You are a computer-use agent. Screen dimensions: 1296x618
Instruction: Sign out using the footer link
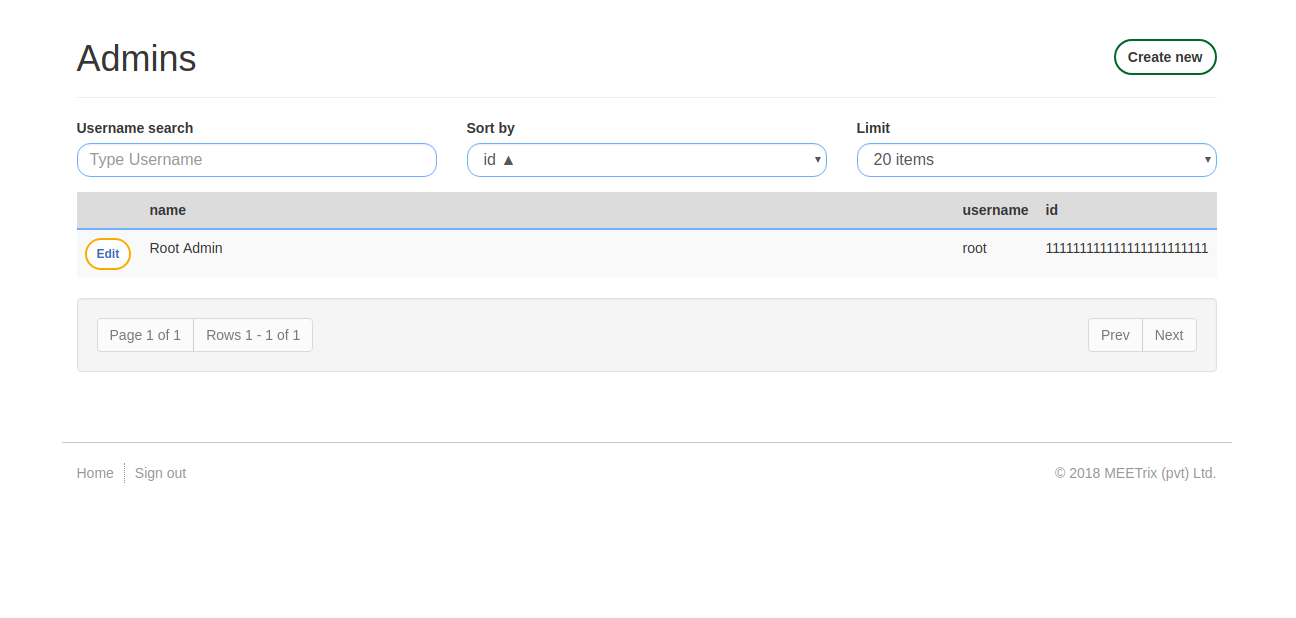pos(159,472)
